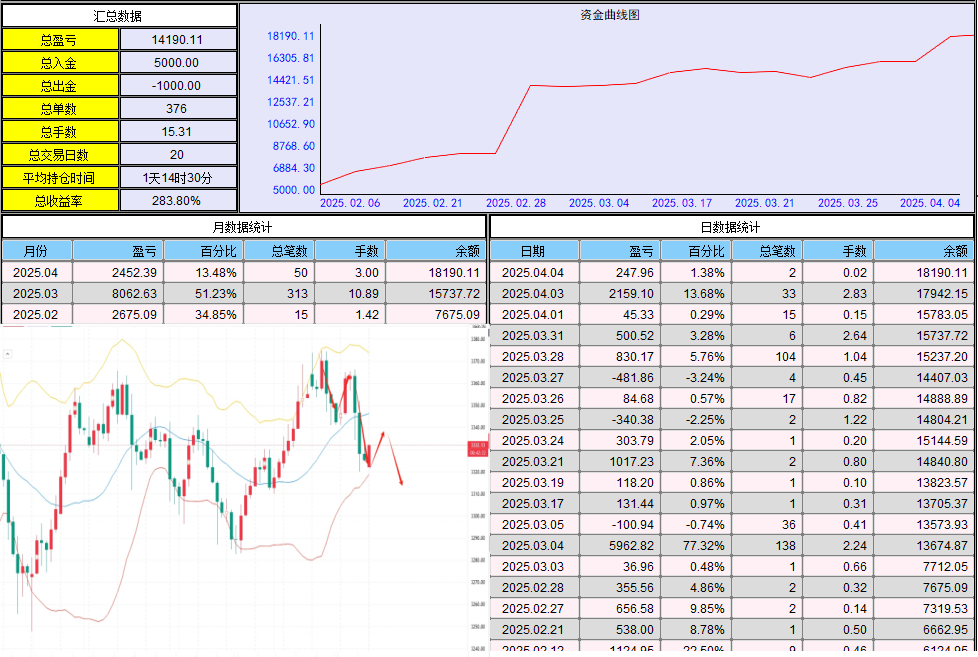Image resolution: width=978 pixels, height=657 pixels.
Task: Click the 2025.02.06 date on equity chart axis
Action: tap(350, 203)
